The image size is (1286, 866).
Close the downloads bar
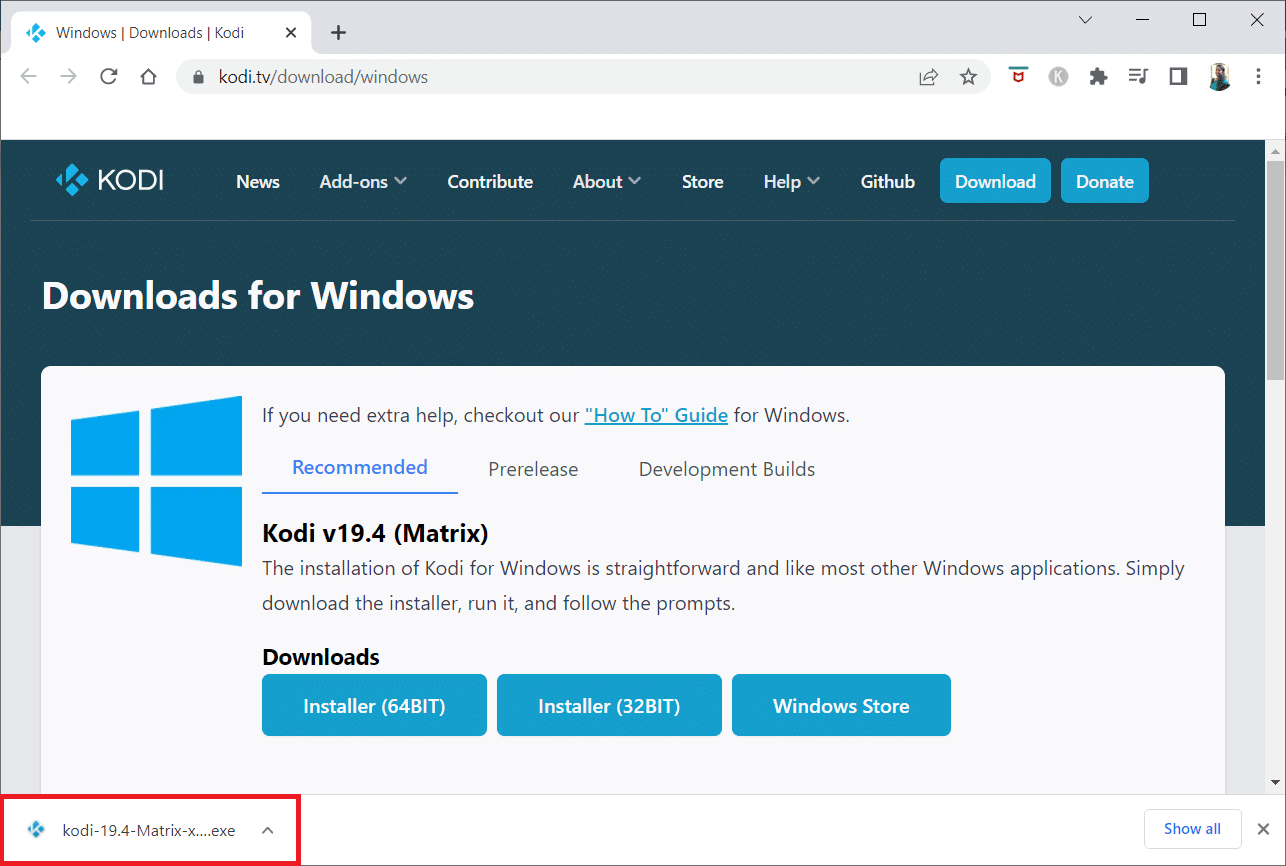(x=1263, y=829)
